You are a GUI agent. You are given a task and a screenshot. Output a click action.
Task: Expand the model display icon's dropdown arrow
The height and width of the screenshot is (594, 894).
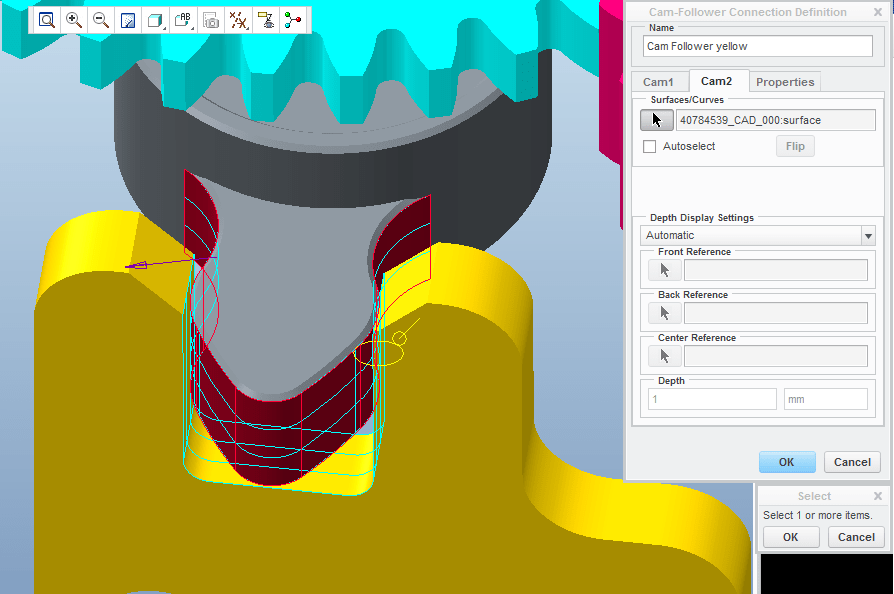click(163, 27)
